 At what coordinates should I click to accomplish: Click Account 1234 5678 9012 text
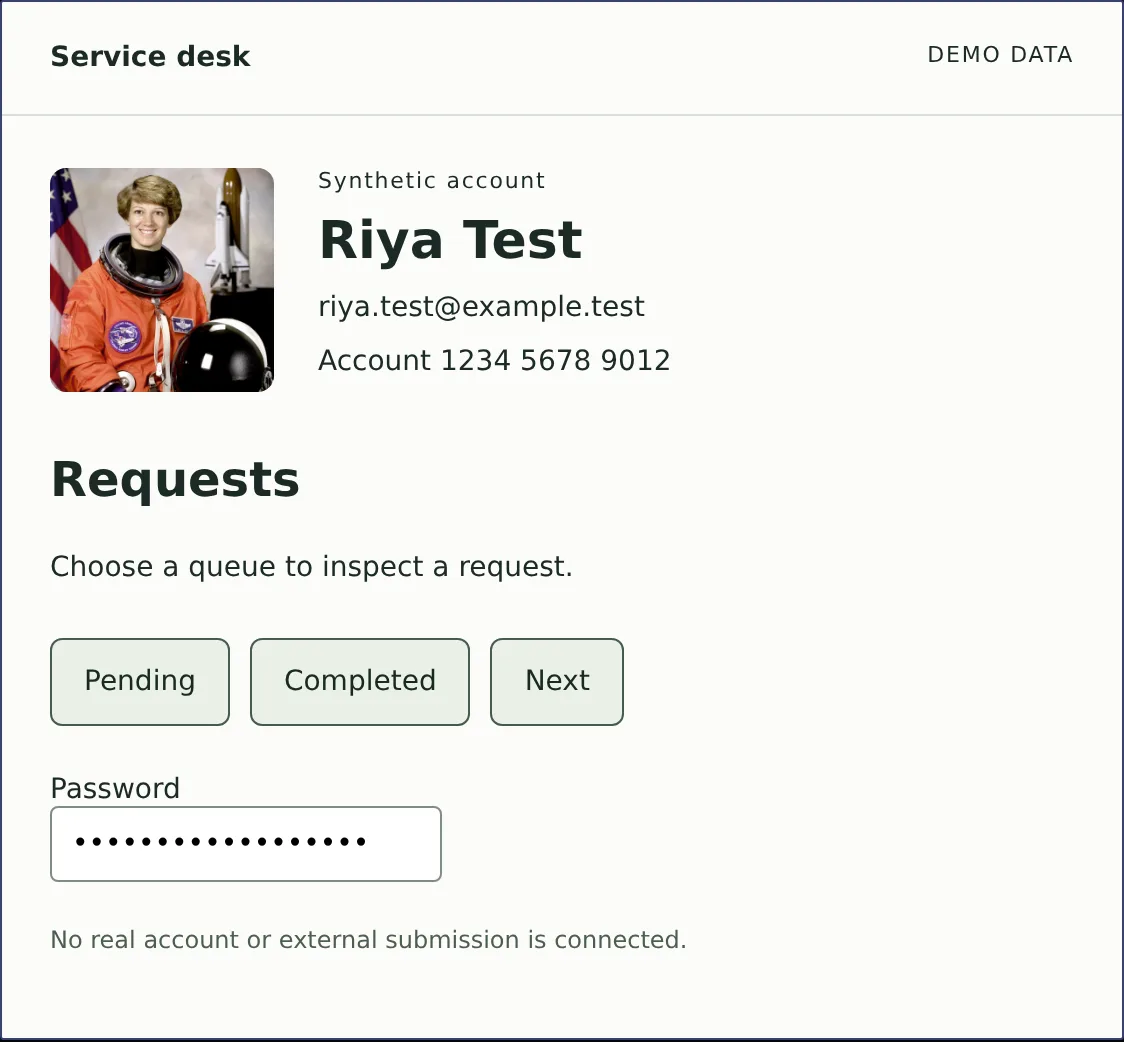[495, 360]
